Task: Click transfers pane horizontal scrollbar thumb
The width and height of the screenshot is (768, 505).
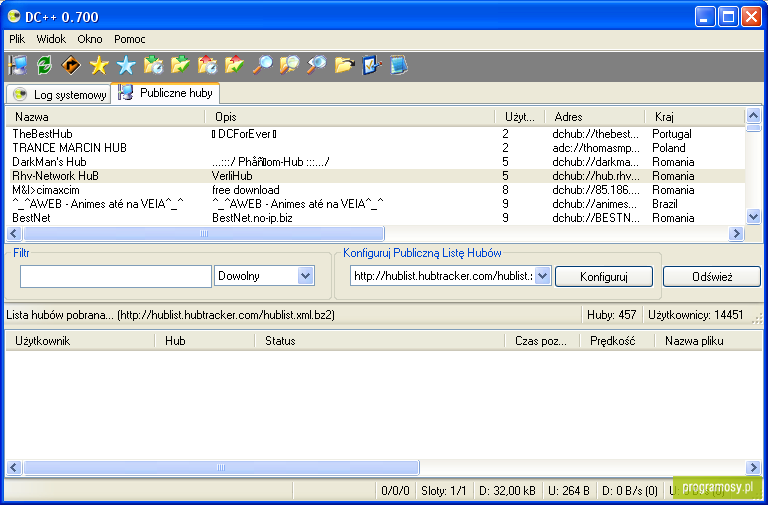Action: 221,467
